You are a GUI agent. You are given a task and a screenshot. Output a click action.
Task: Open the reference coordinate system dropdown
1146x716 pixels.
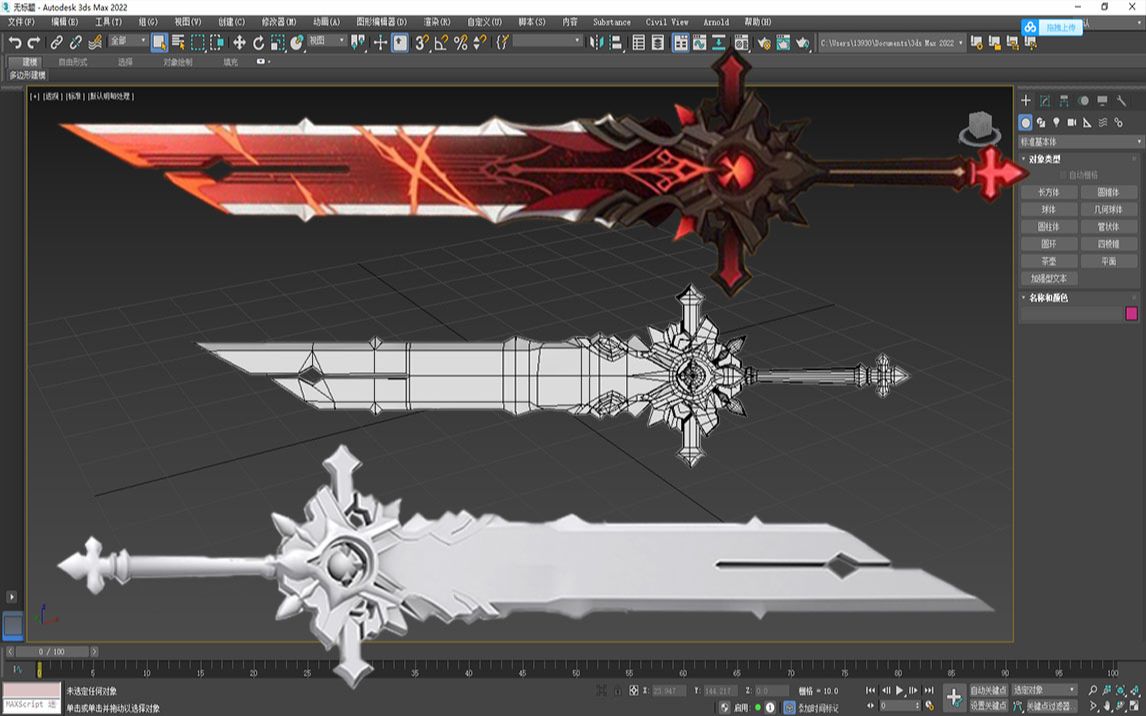(326, 41)
